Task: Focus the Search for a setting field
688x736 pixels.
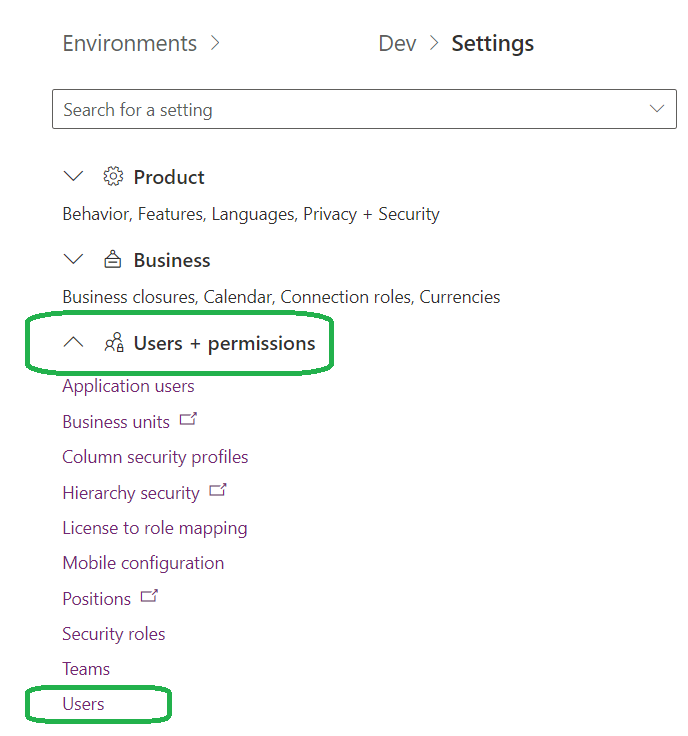Action: [x=364, y=109]
